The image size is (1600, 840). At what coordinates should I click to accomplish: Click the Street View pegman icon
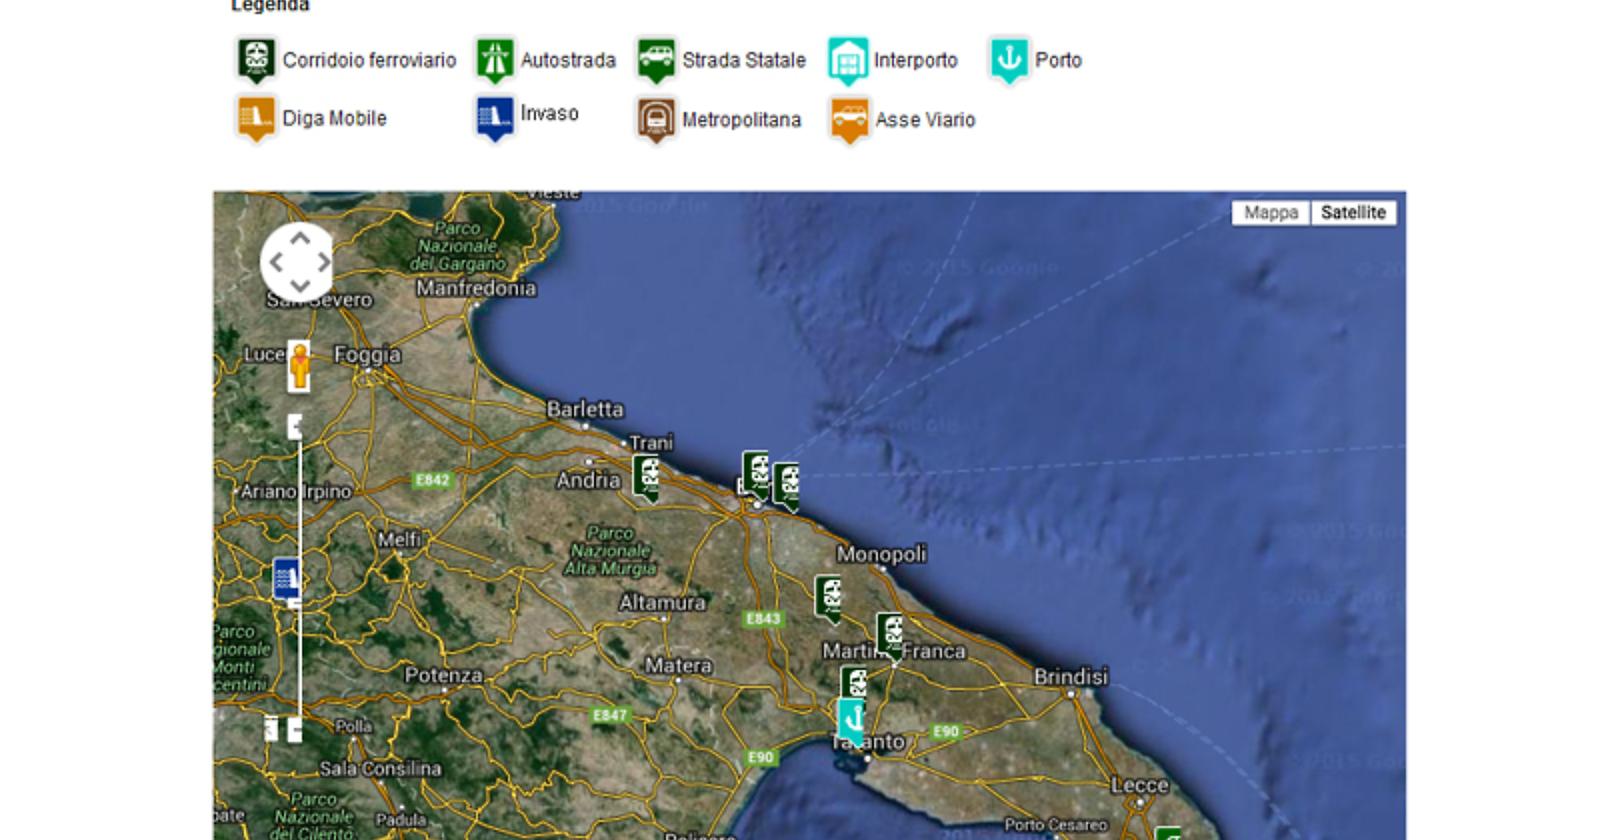click(x=299, y=365)
